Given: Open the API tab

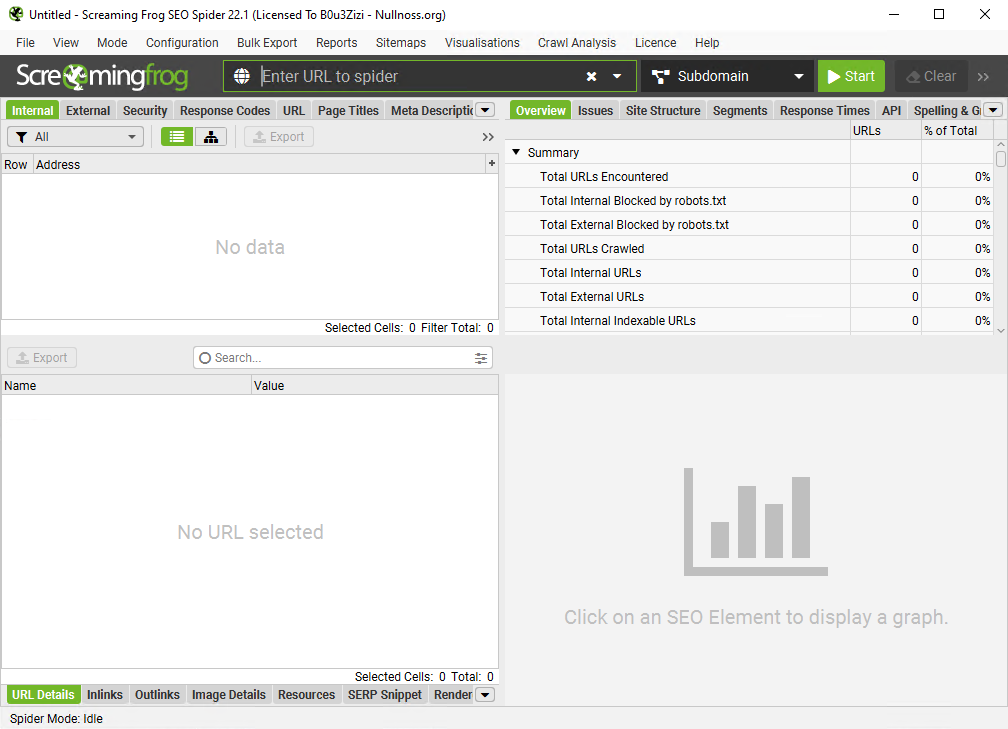Looking at the screenshot, I should [x=891, y=110].
